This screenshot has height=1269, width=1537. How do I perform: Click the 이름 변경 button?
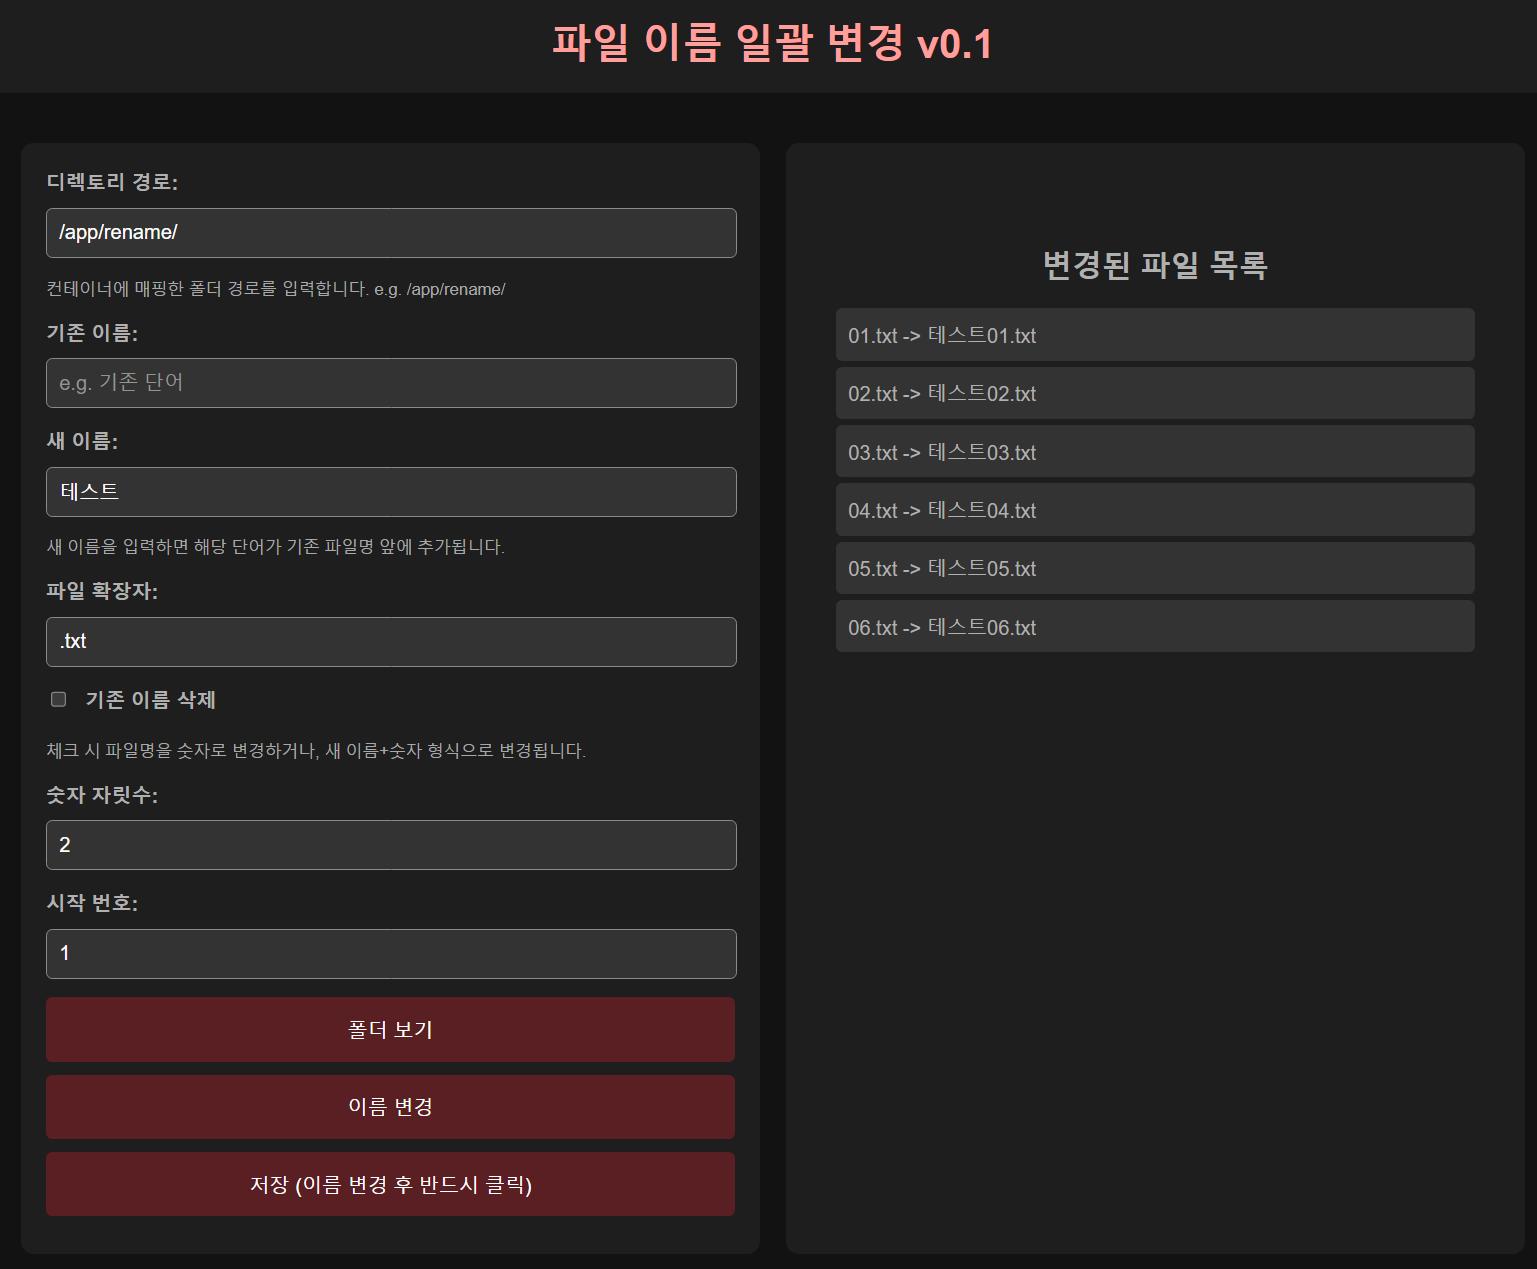[x=390, y=1107]
